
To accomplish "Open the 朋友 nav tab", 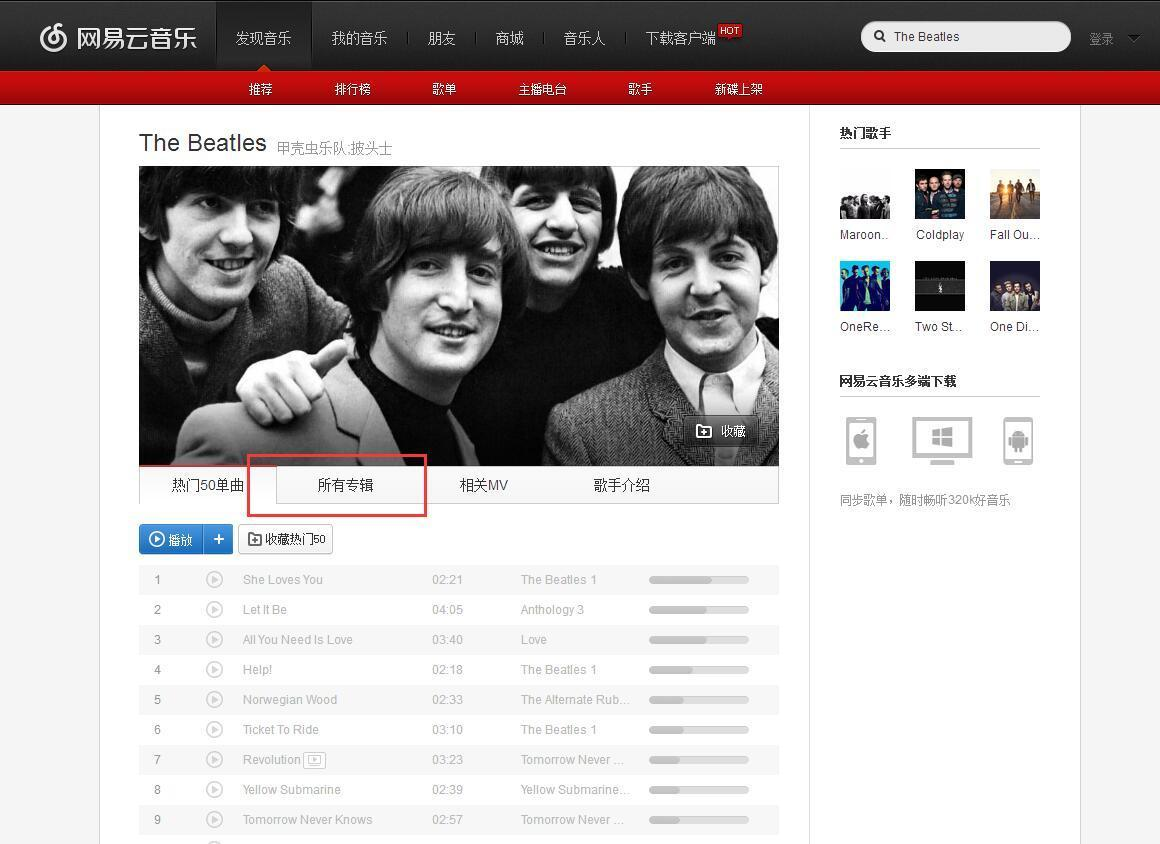I will click(442, 38).
